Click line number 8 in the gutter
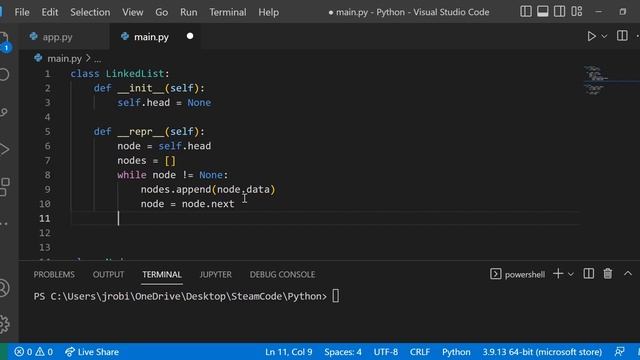The height and width of the screenshot is (360, 640). coord(47,175)
